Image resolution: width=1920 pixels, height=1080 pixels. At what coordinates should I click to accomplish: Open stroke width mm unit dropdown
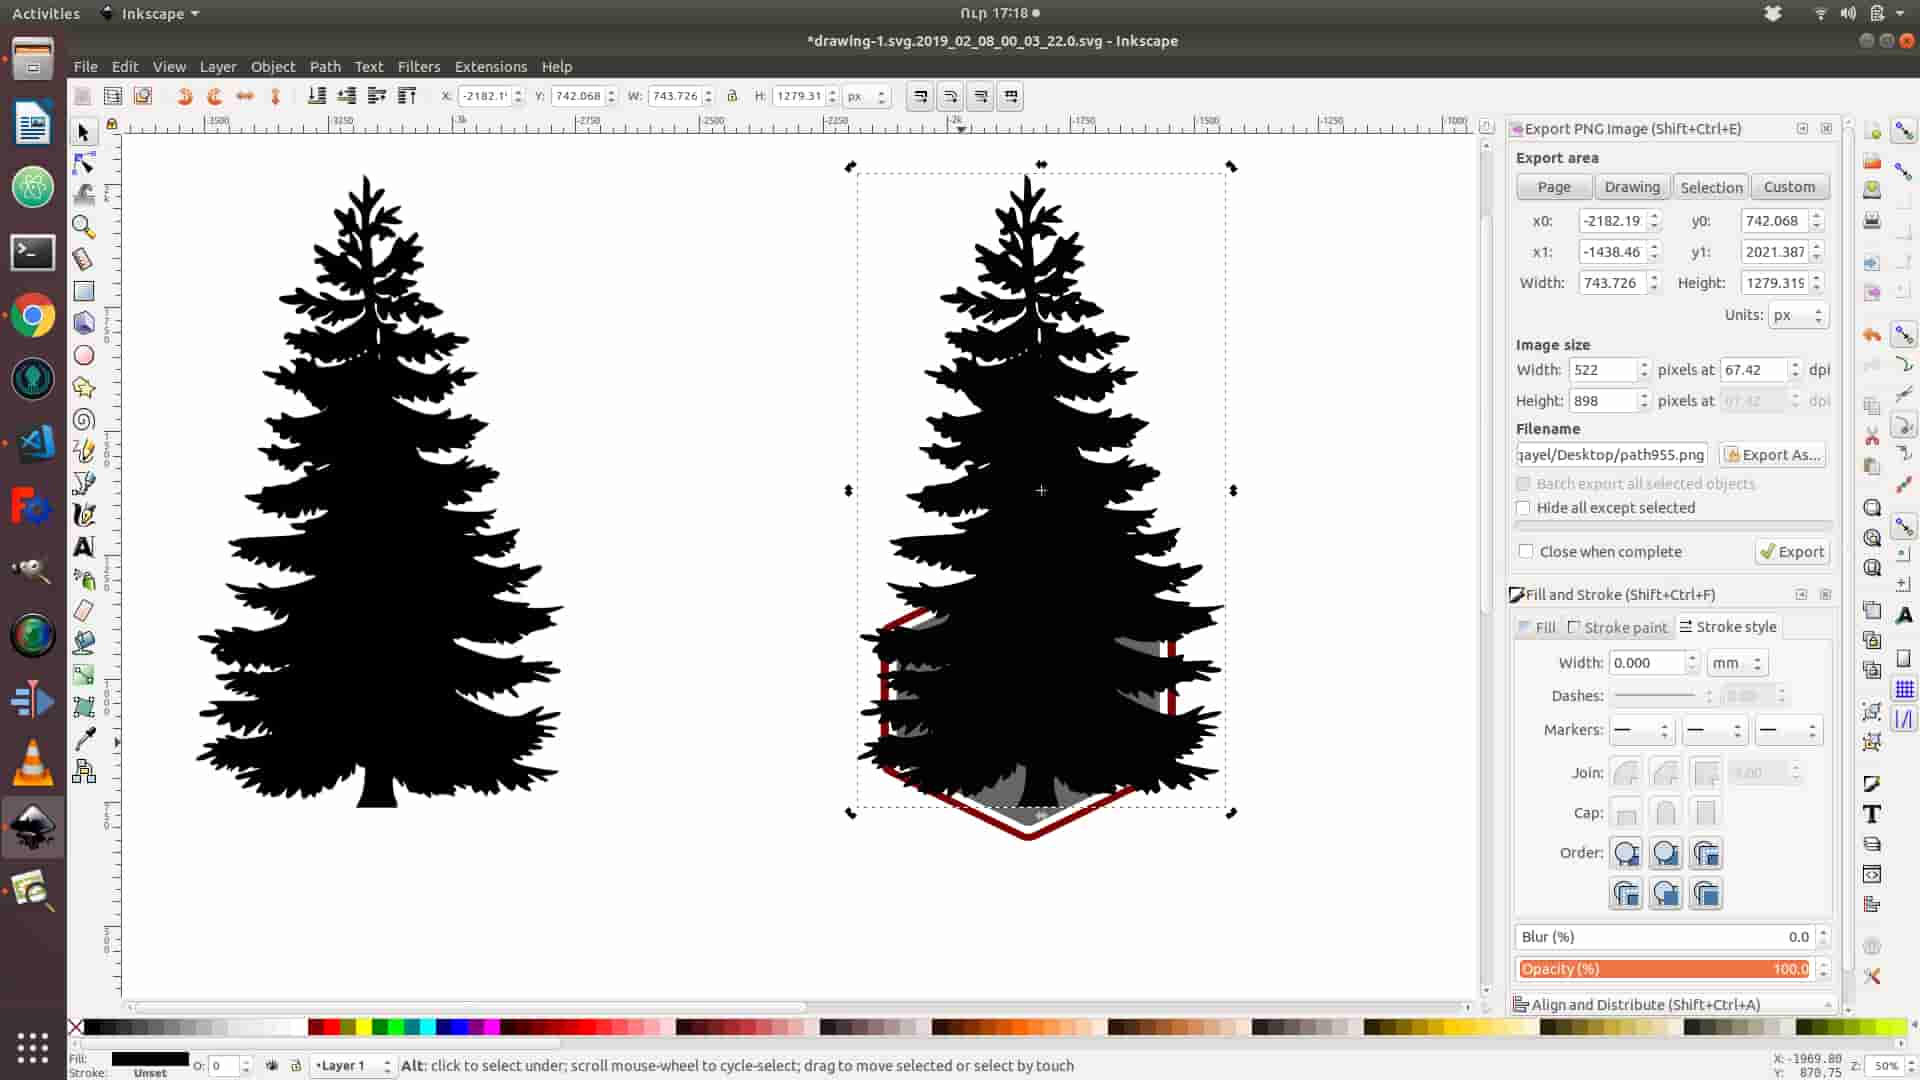(x=1737, y=663)
